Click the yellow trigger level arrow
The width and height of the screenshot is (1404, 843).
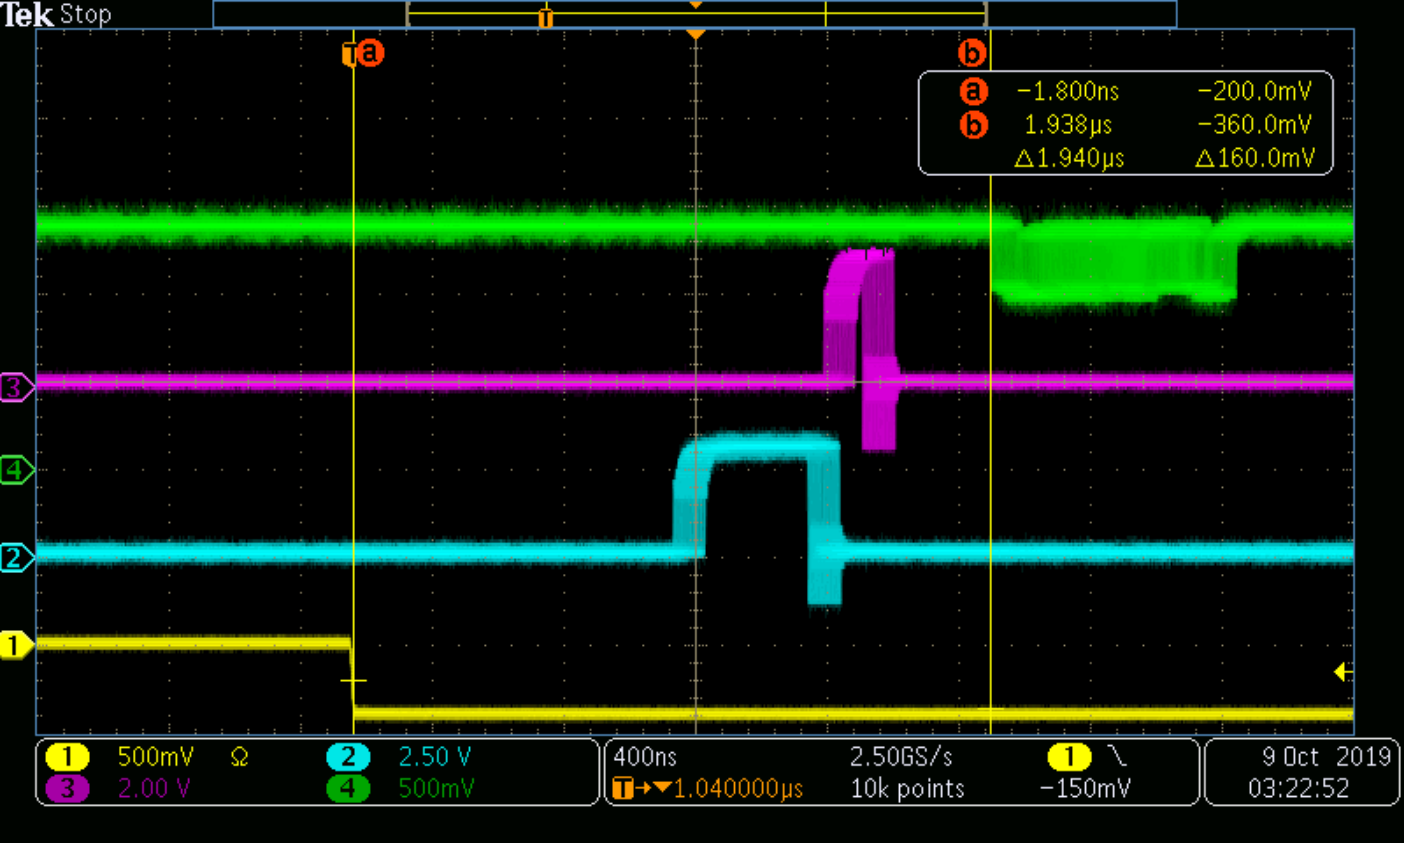(x=1343, y=672)
